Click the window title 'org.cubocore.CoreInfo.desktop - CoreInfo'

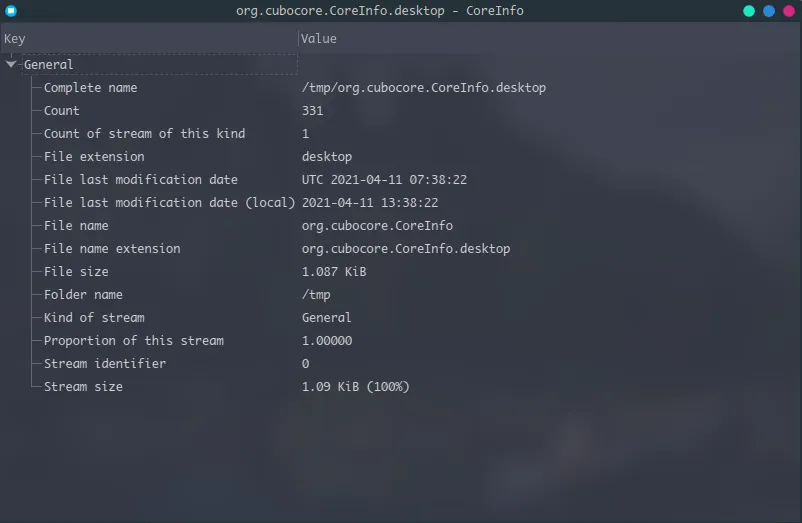pos(380,11)
